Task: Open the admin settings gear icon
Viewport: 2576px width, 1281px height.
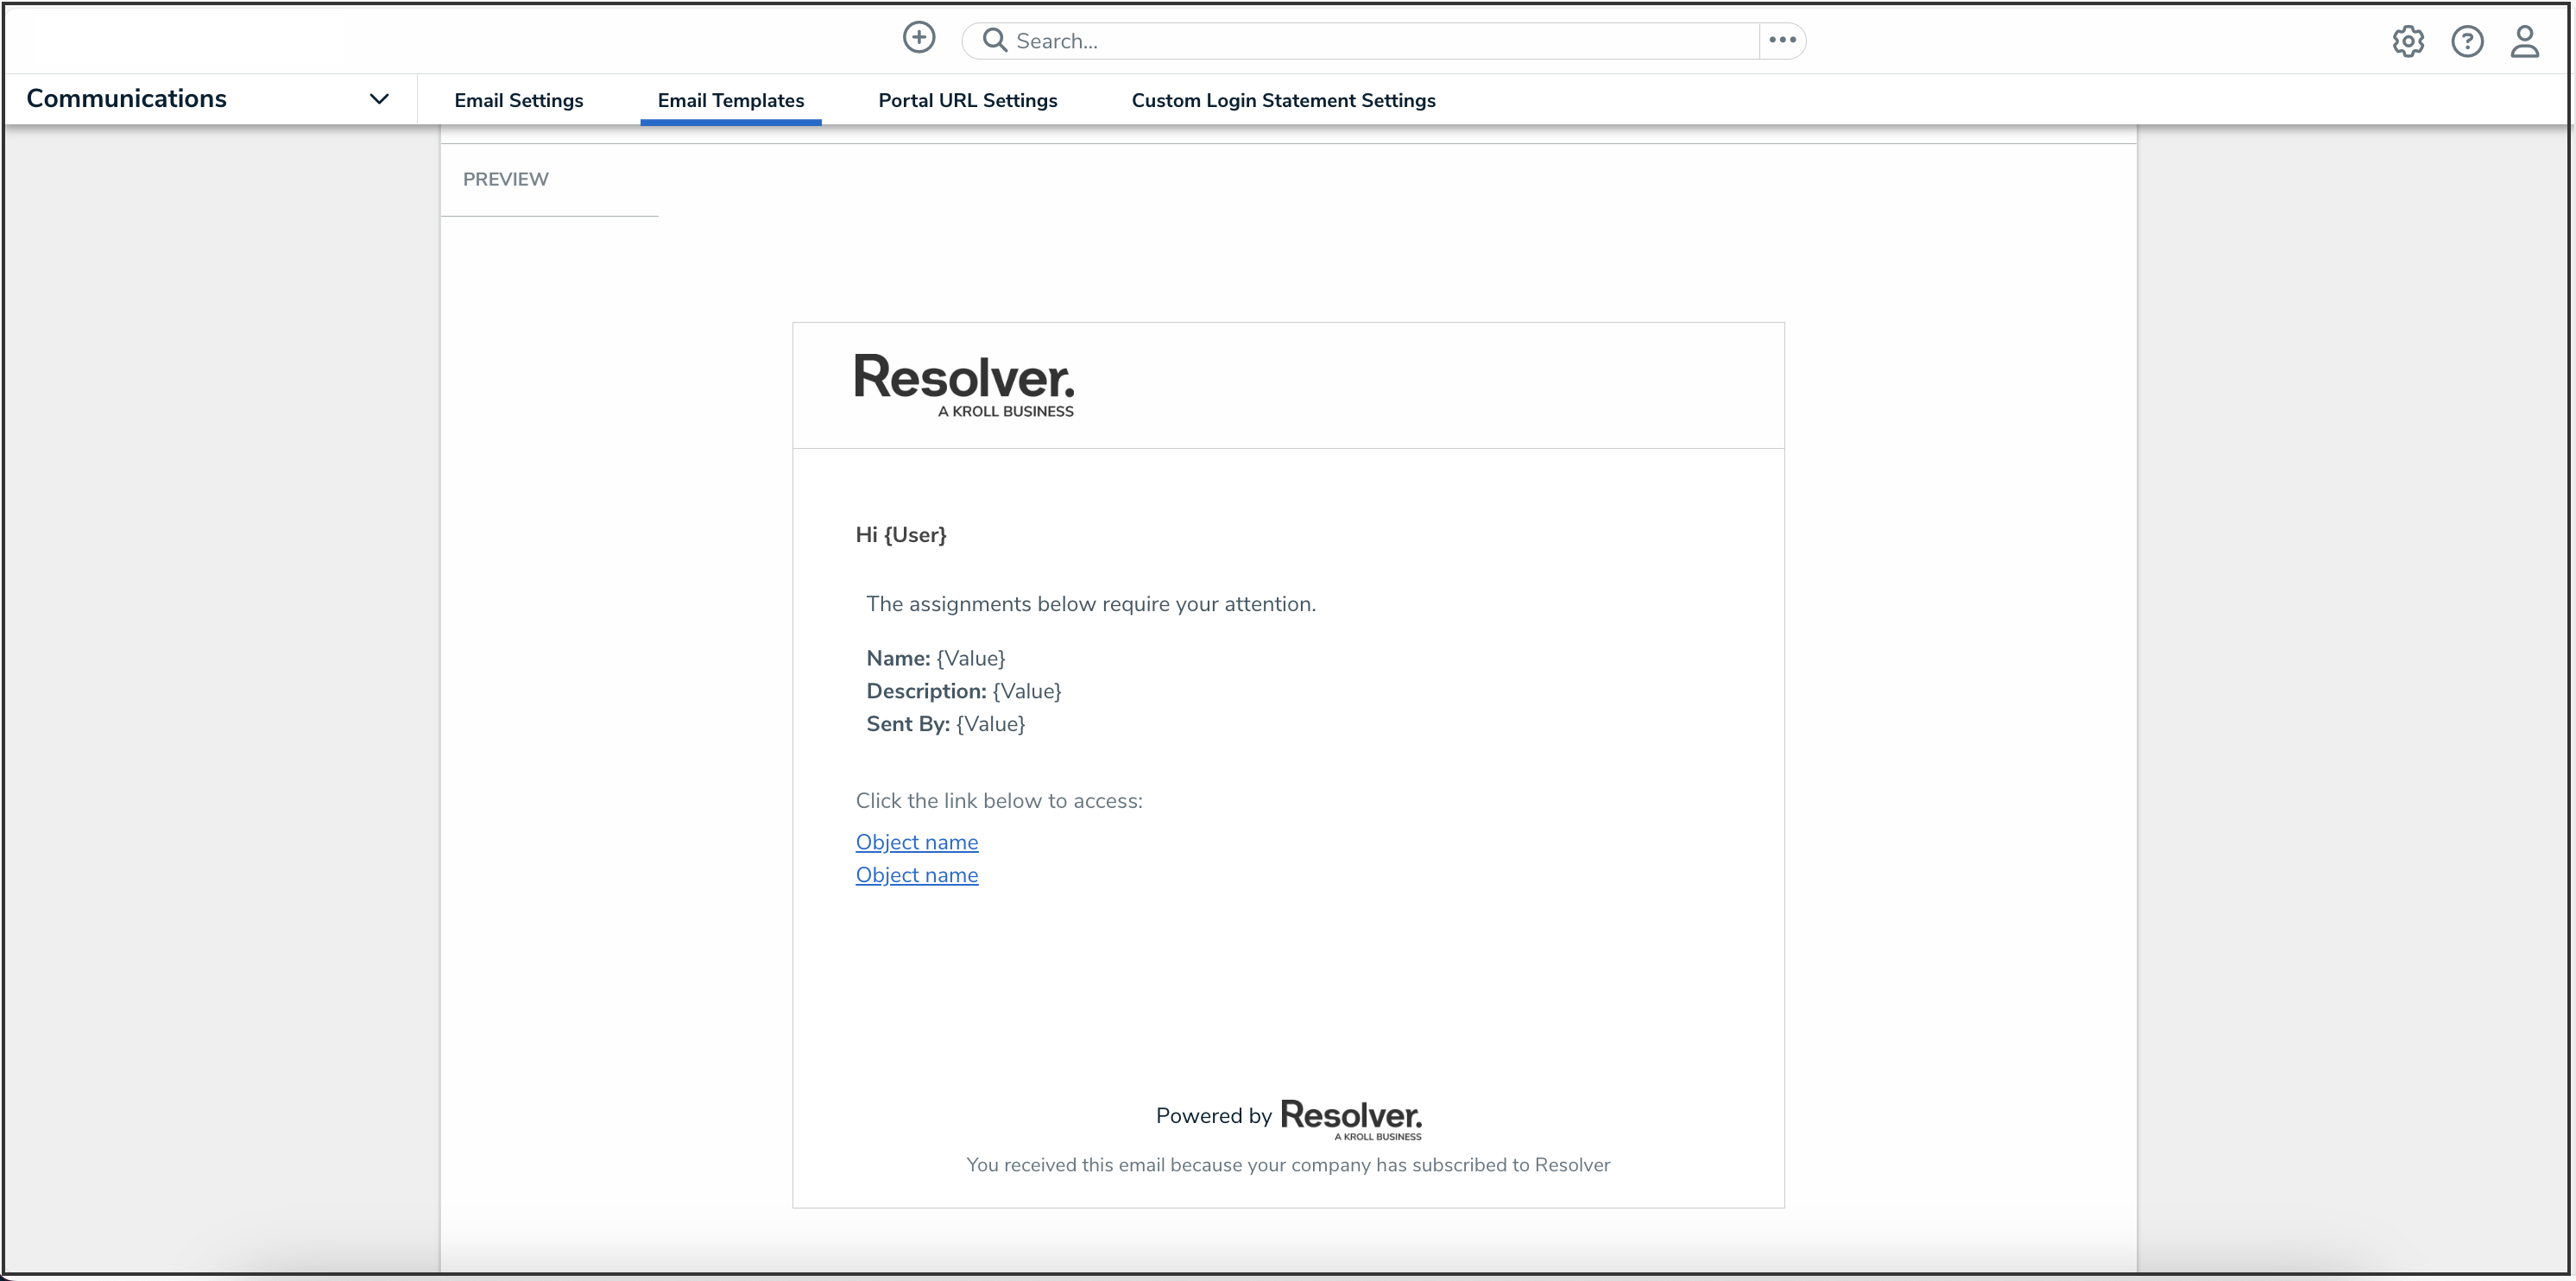Action: (x=2408, y=41)
